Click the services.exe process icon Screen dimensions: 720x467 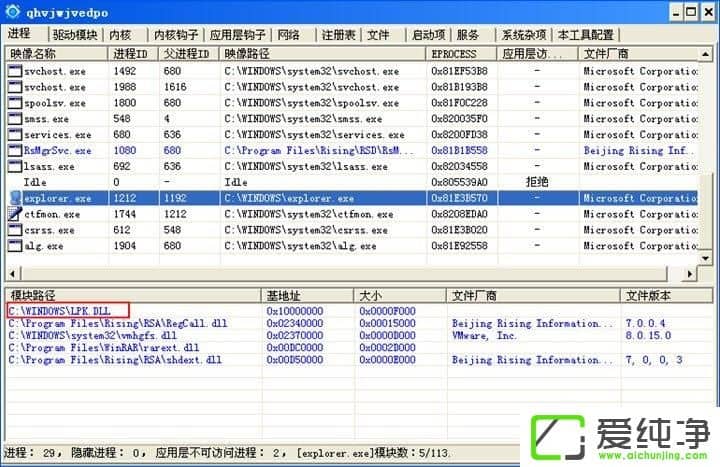pyautogui.click(x=14, y=135)
